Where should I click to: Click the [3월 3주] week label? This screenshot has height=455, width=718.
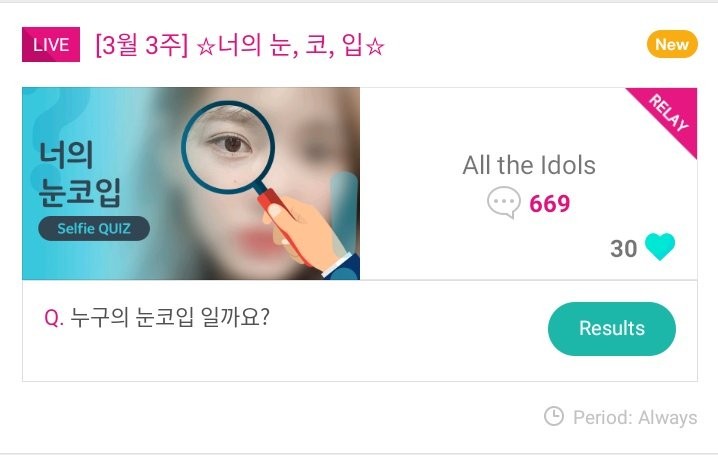pos(139,46)
